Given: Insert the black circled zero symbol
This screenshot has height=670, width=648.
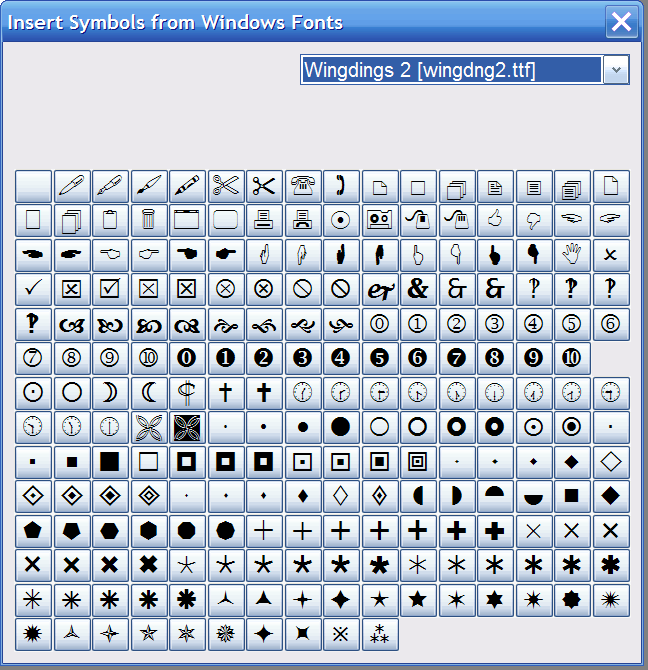Looking at the screenshot, I should point(187,358).
